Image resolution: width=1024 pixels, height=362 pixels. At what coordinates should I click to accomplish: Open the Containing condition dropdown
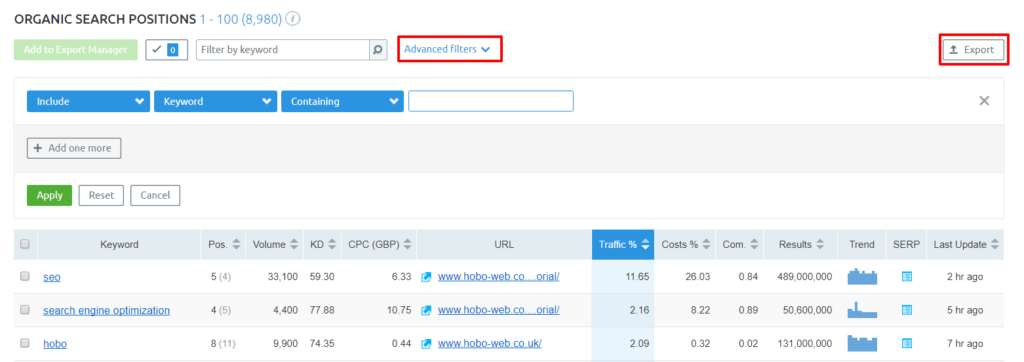342,101
